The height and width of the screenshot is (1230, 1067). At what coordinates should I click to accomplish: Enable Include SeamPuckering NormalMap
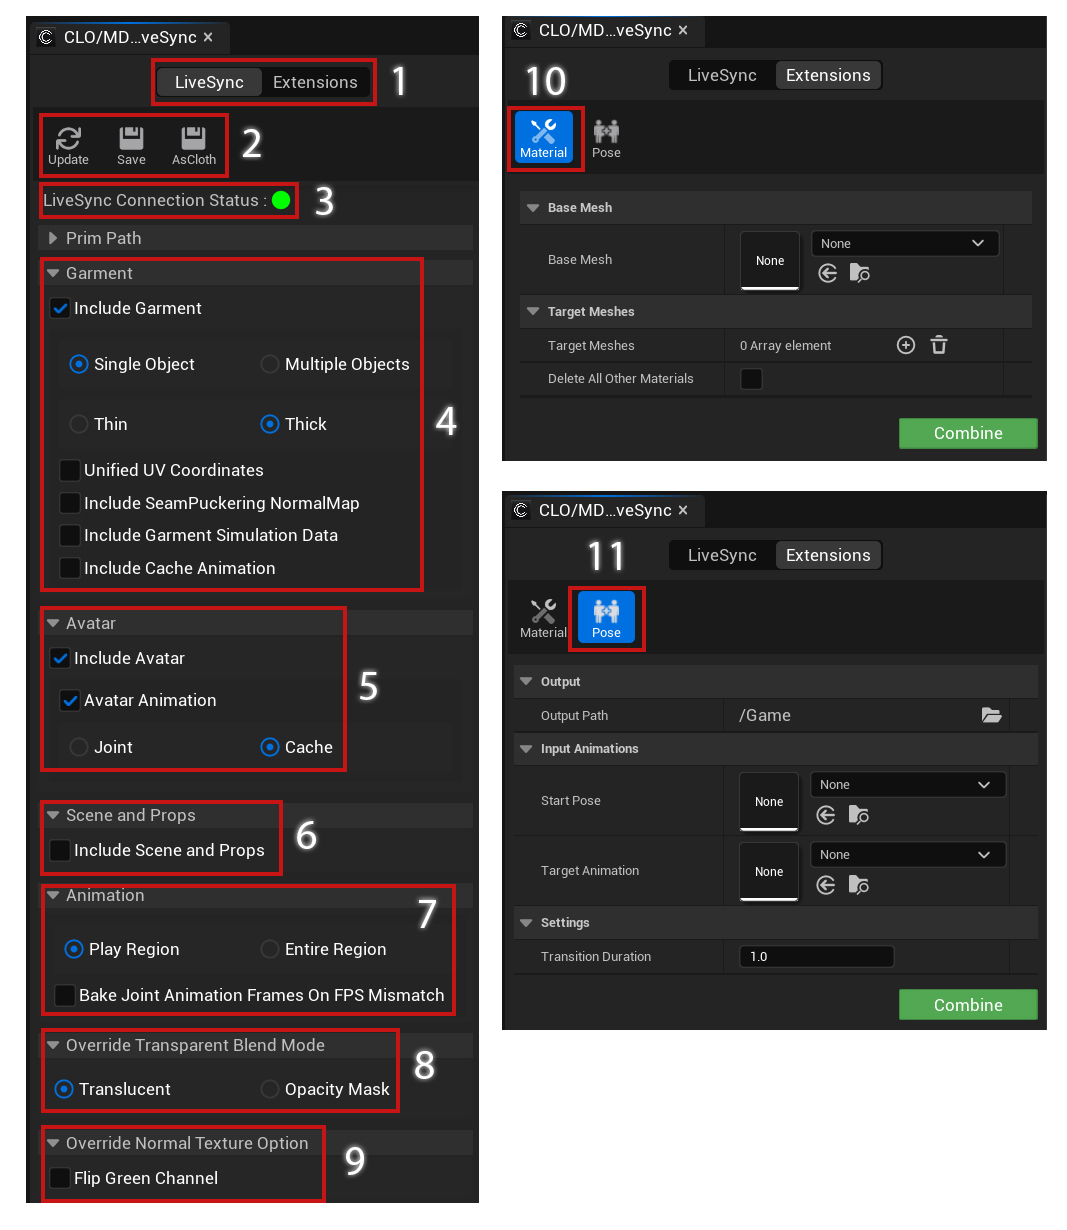tap(70, 503)
